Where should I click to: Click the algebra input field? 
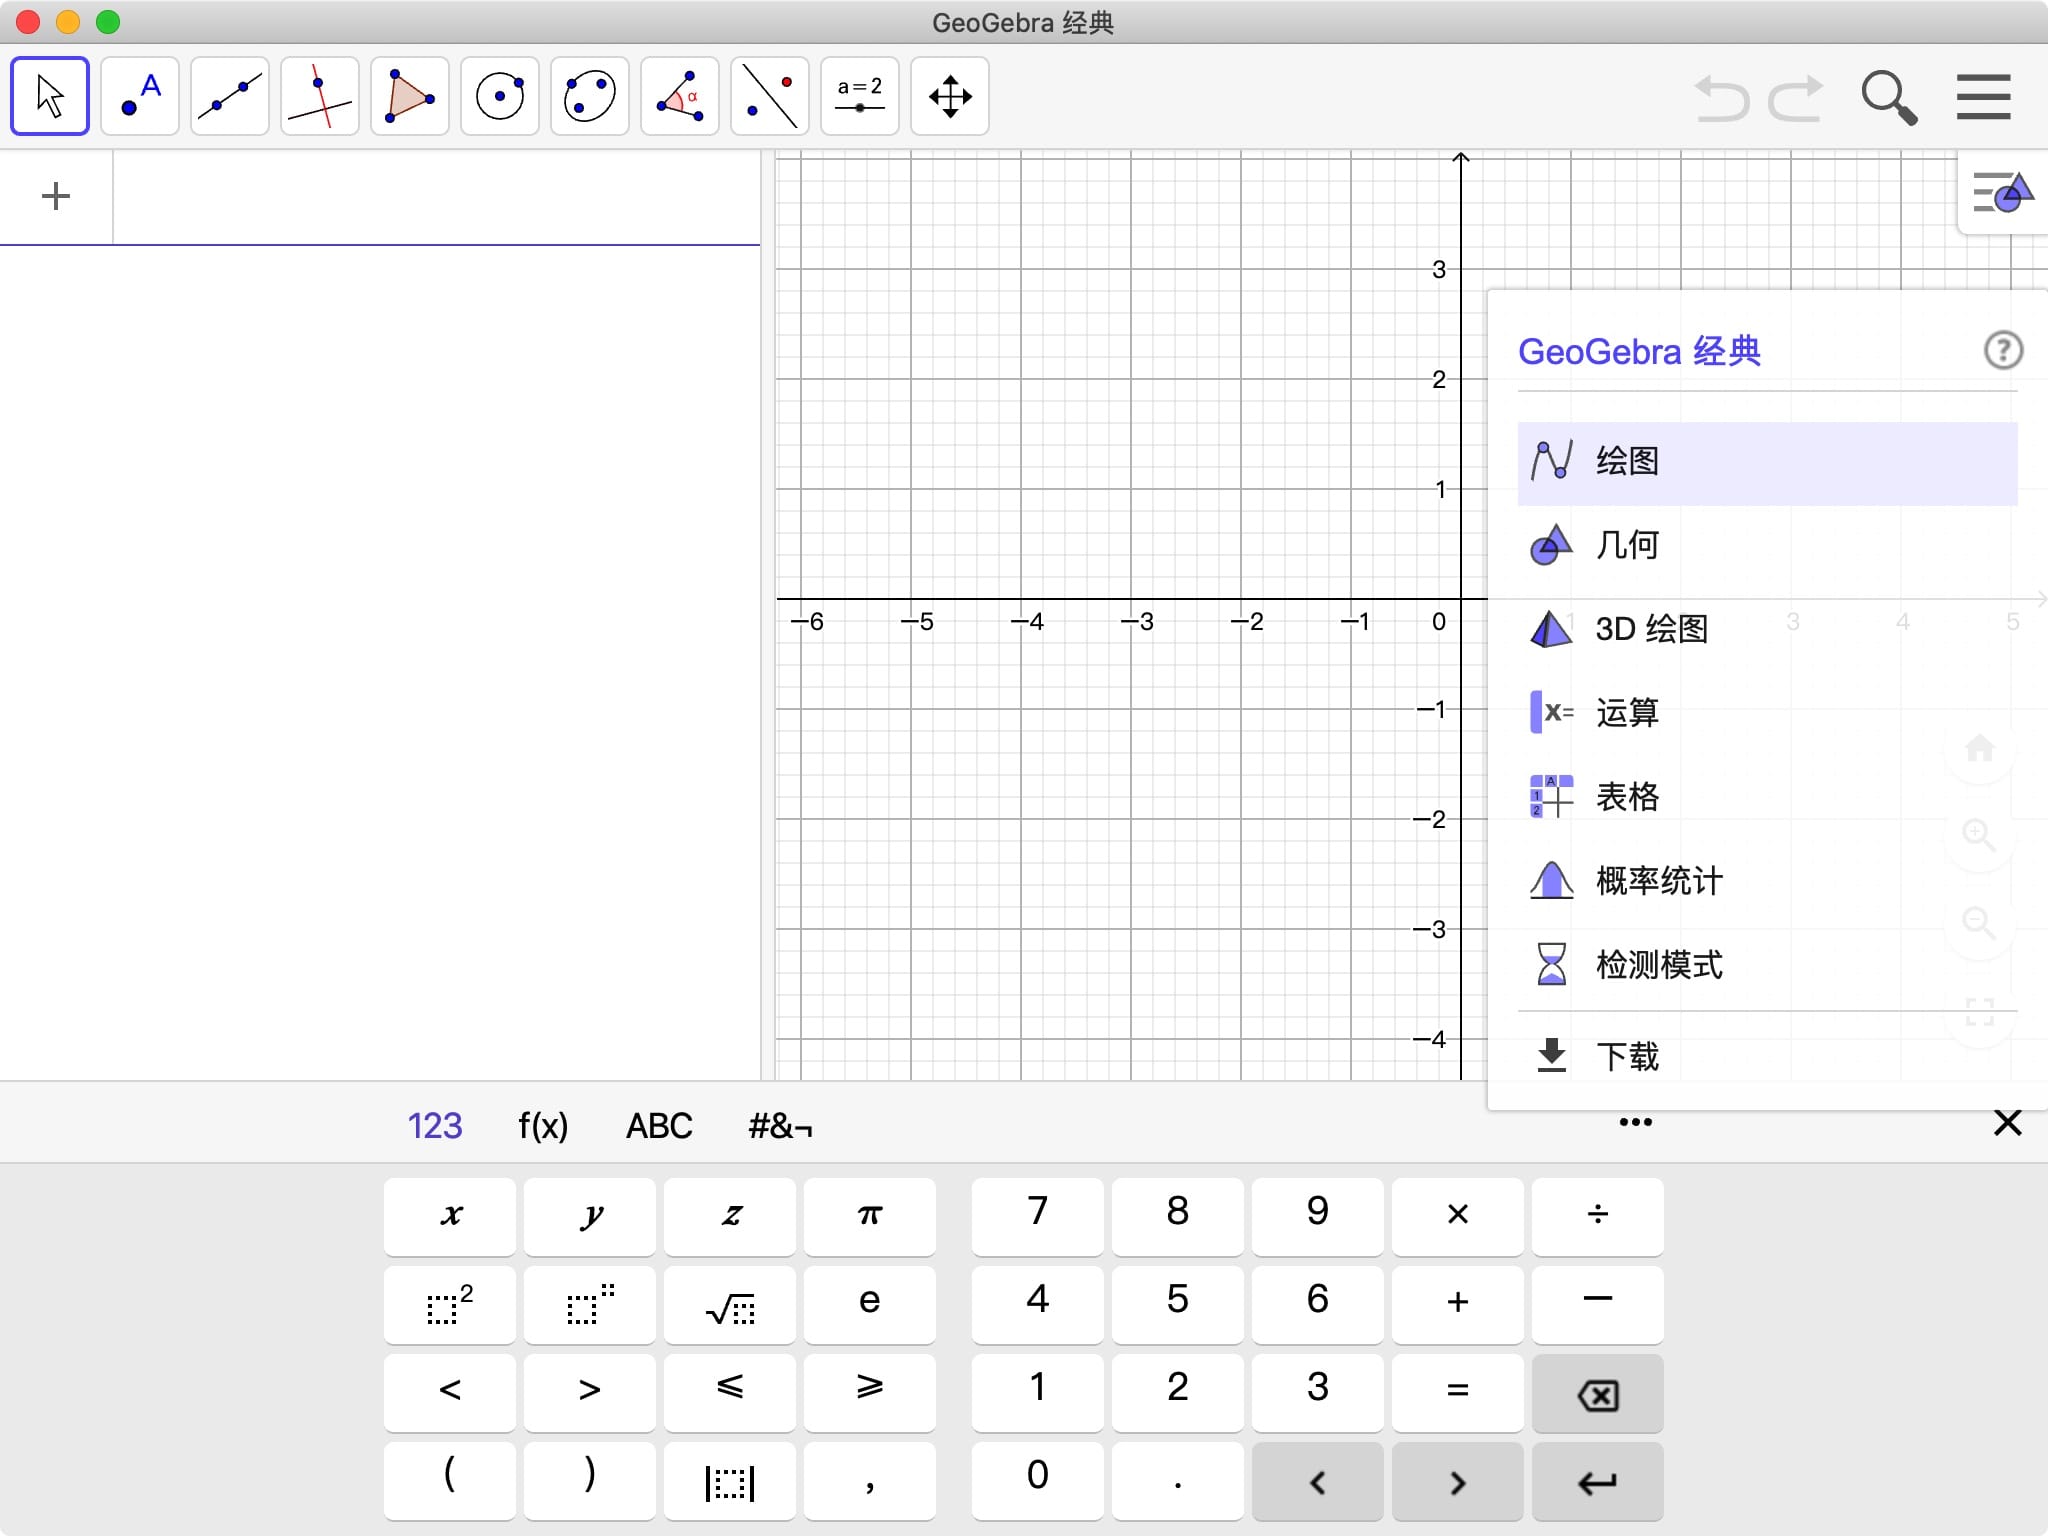point(436,196)
